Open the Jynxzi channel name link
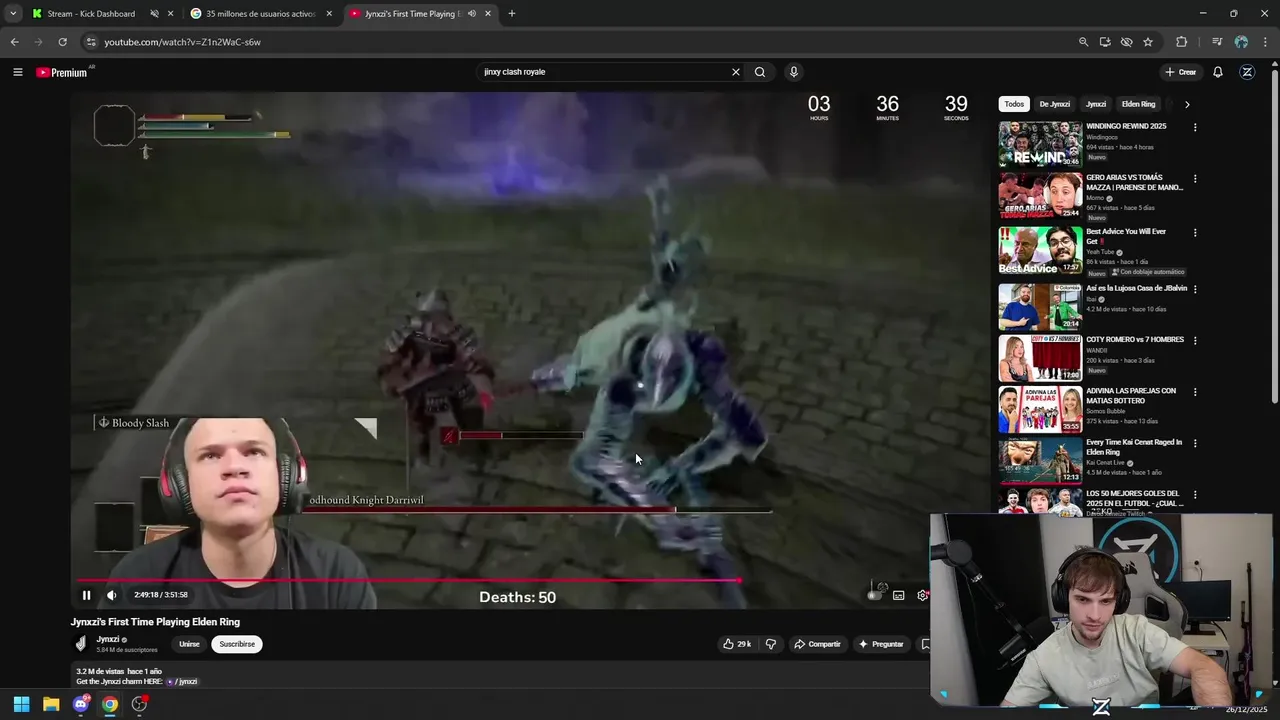 click(108, 639)
